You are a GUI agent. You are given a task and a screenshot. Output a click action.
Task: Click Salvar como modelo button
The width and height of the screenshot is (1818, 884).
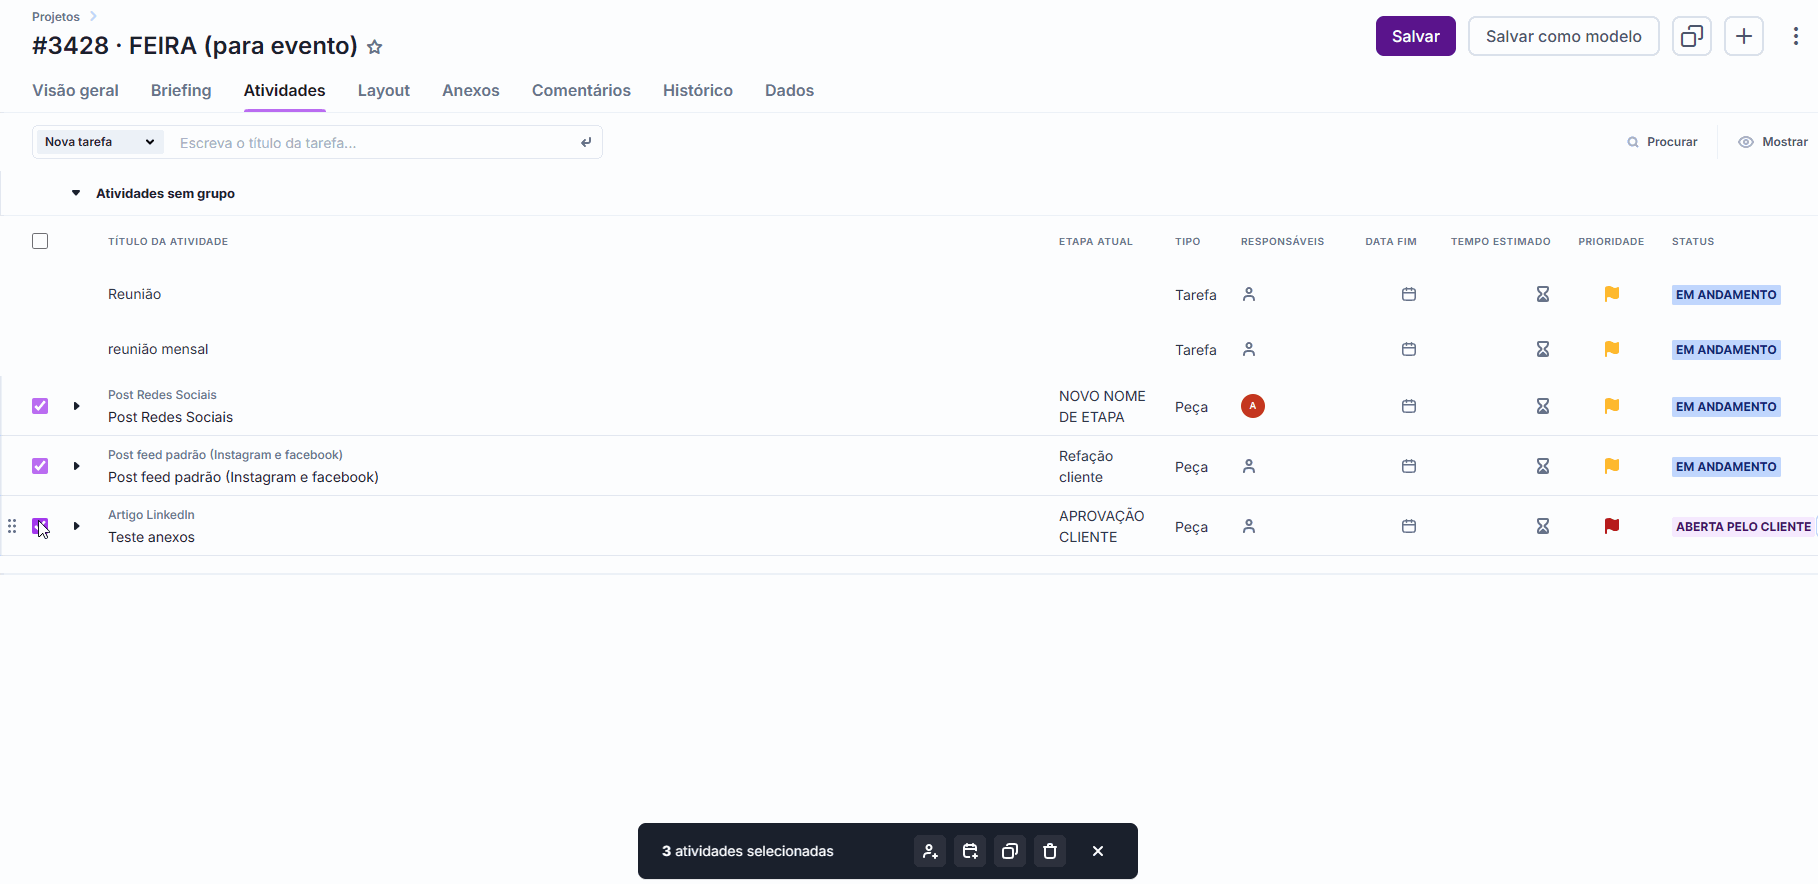tap(1564, 36)
